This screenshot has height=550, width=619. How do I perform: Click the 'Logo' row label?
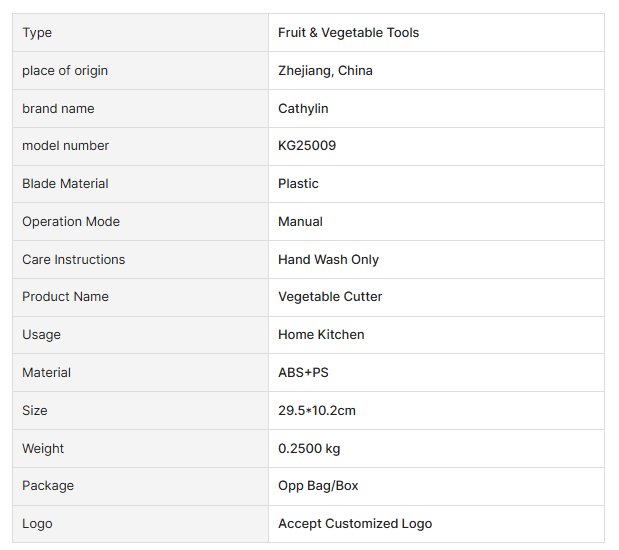(x=37, y=524)
